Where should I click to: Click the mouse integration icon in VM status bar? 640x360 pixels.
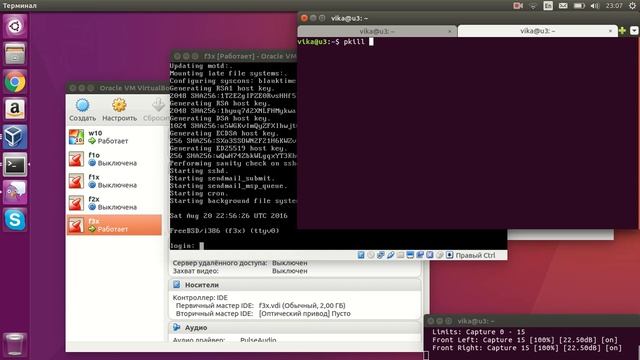coord(440,255)
